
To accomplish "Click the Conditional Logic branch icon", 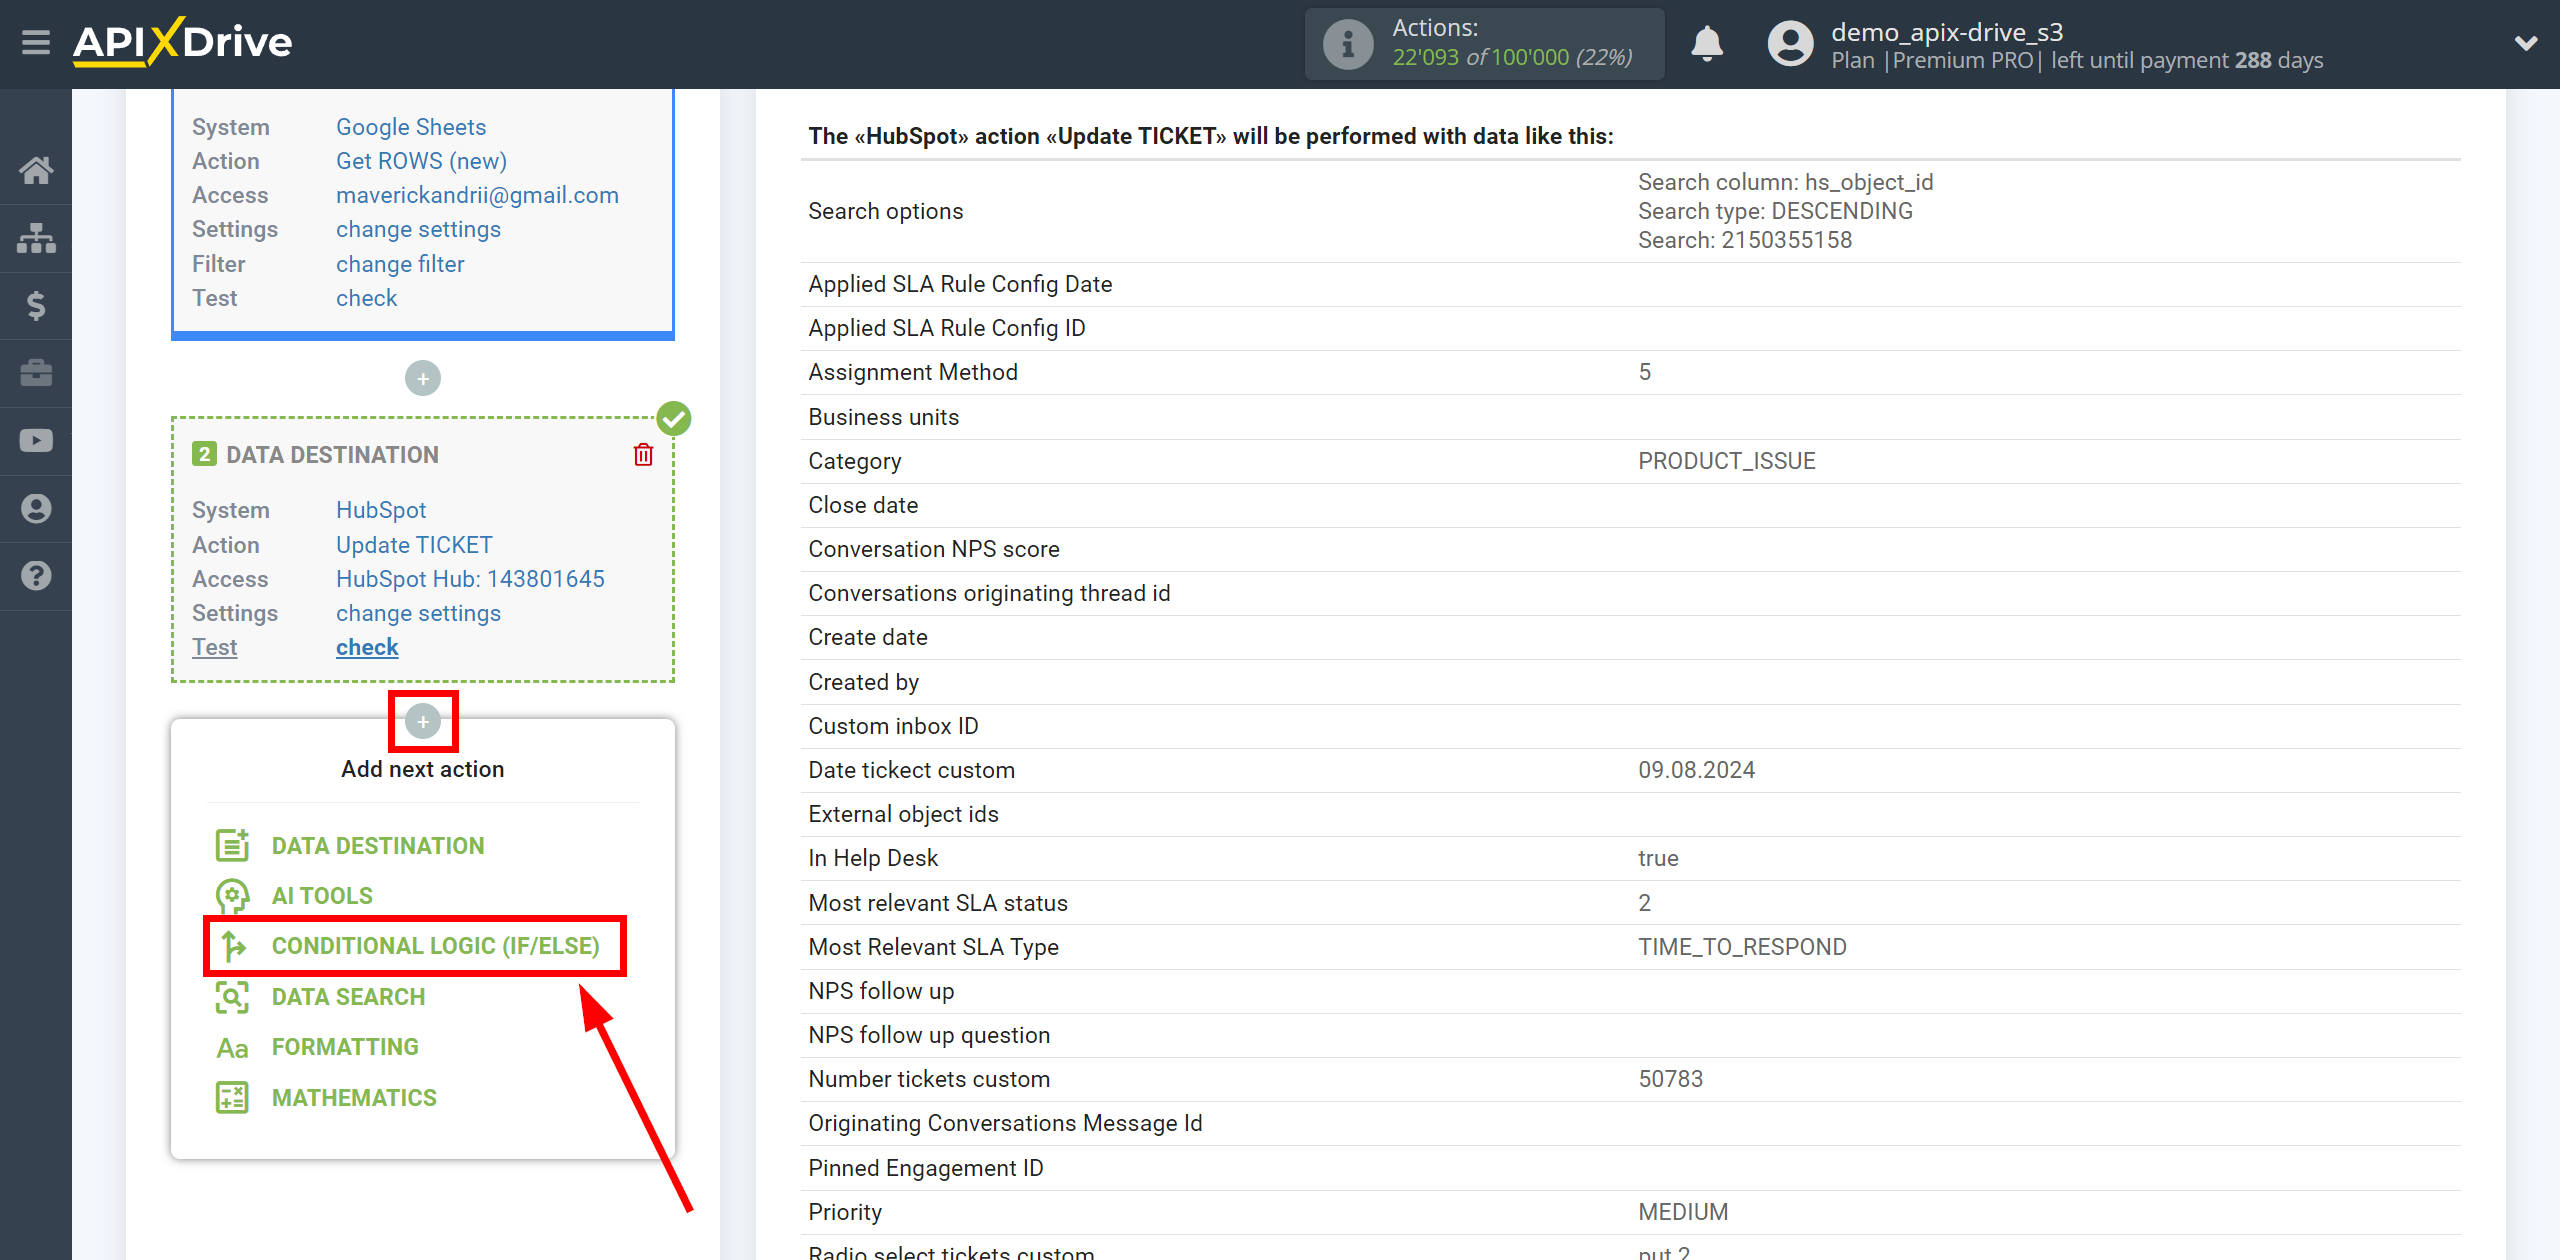I will tap(232, 946).
